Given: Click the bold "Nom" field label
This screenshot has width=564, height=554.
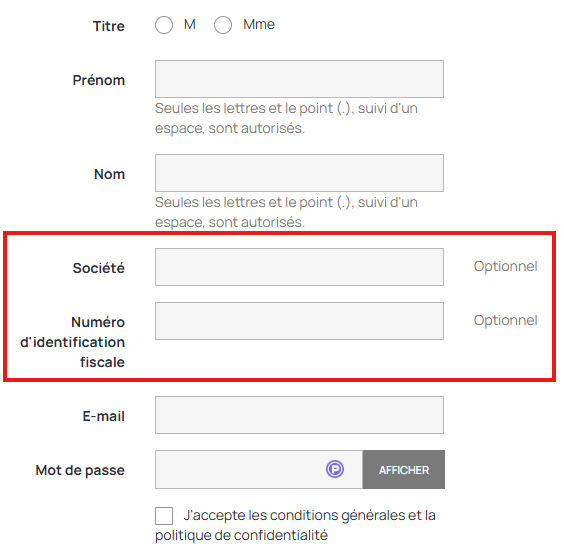Looking at the screenshot, I should (109, 174).
